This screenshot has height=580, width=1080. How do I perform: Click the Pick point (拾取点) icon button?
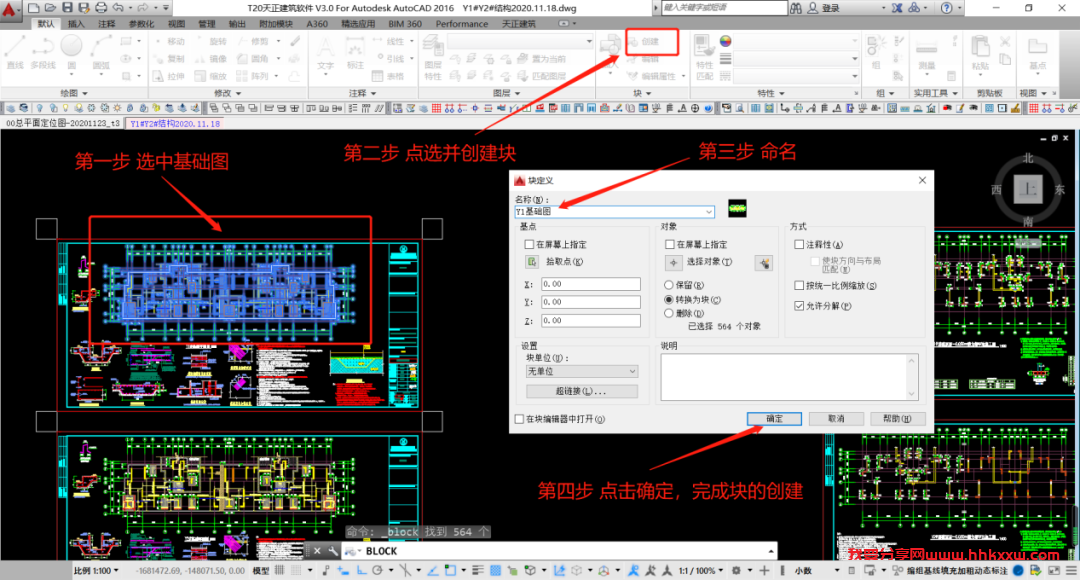pyautogui.click(x=532, y=262)
